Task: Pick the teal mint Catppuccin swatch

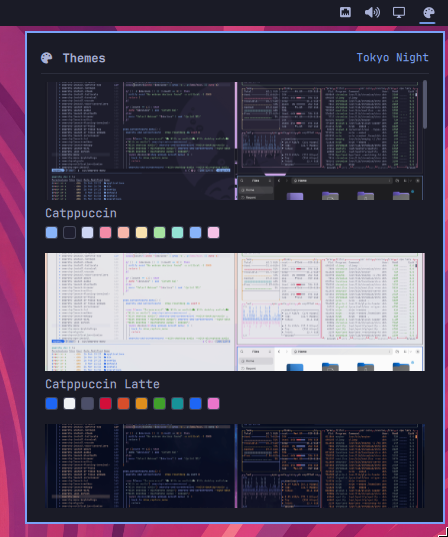Action: point(177,233)
